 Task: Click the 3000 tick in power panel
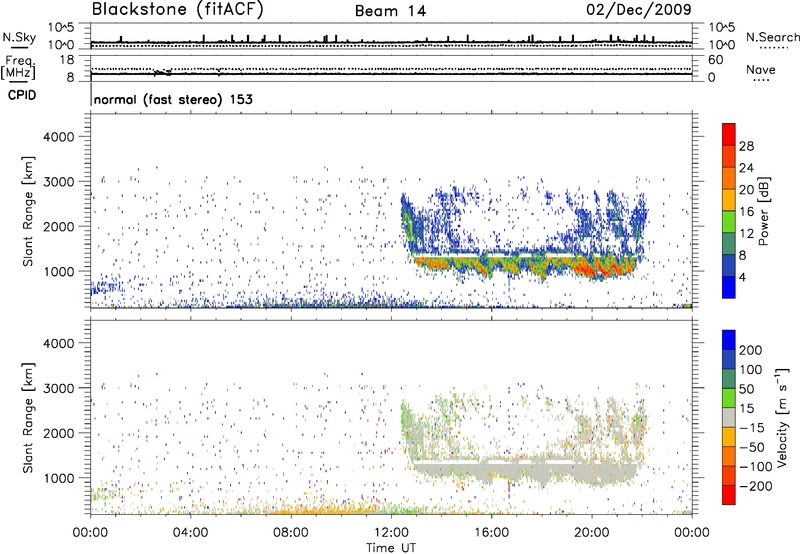click(59, 182)
